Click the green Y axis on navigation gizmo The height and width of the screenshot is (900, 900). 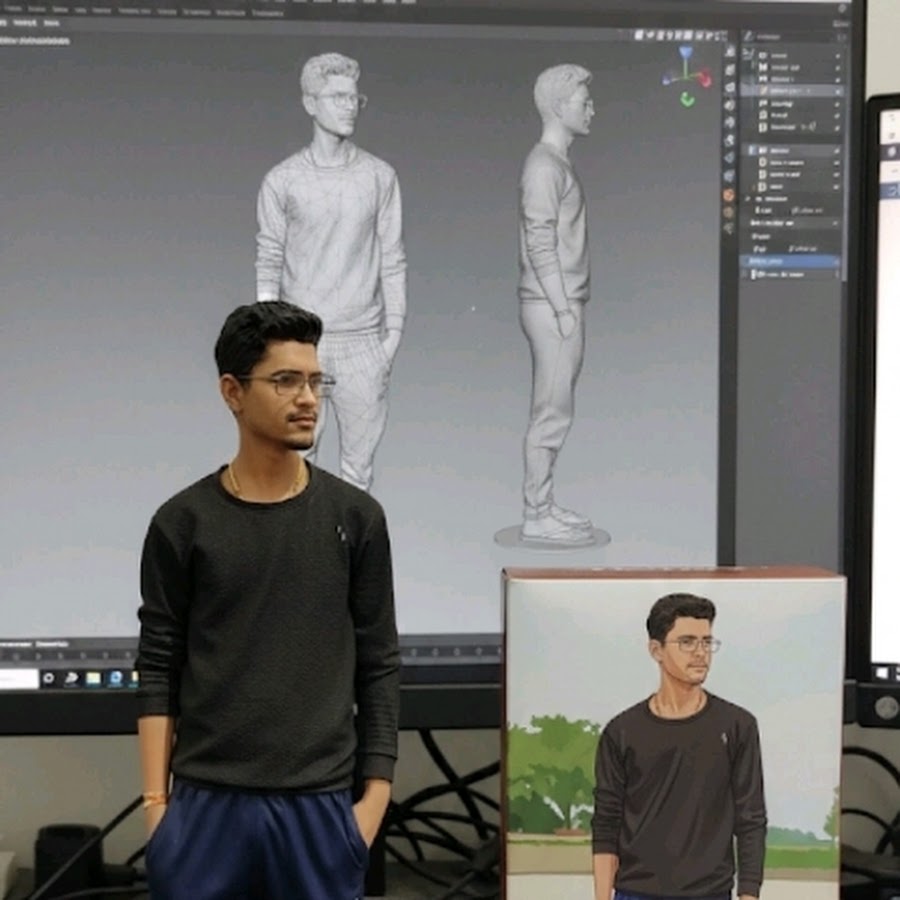tap(687, 98)
